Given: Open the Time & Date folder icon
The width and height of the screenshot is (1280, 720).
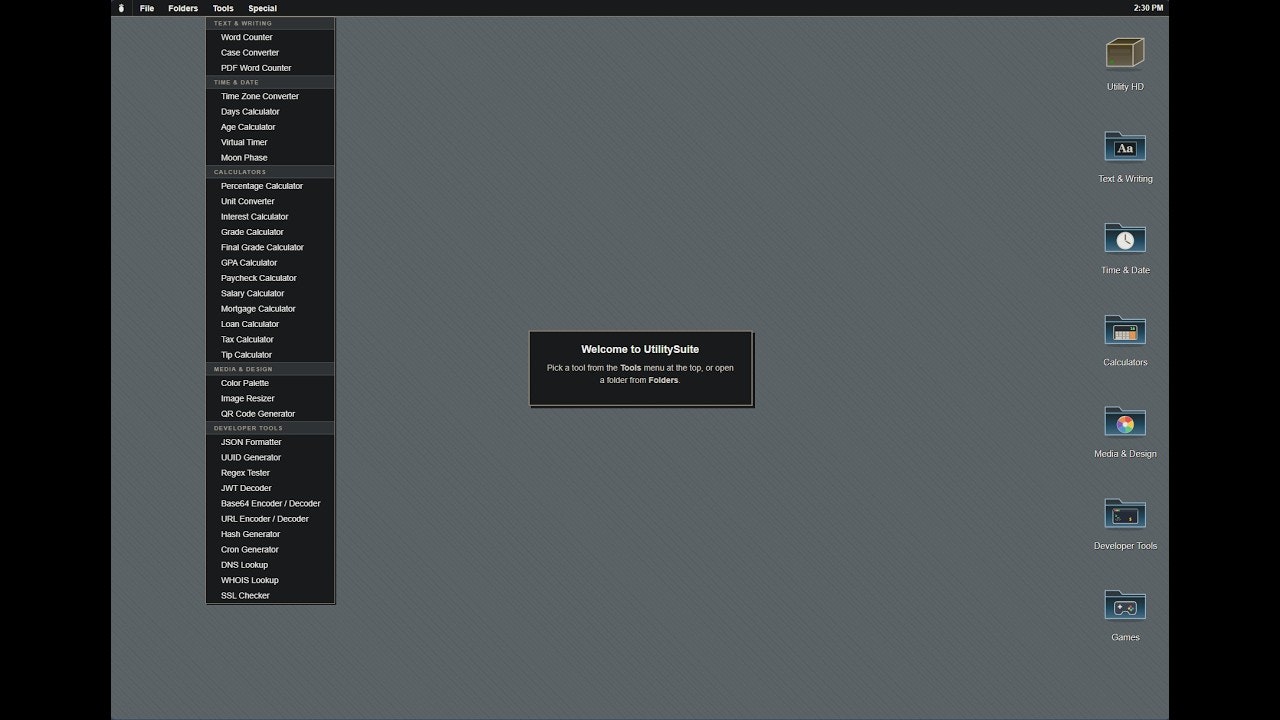Looking at the screenshot, I should pos(1125,238).
